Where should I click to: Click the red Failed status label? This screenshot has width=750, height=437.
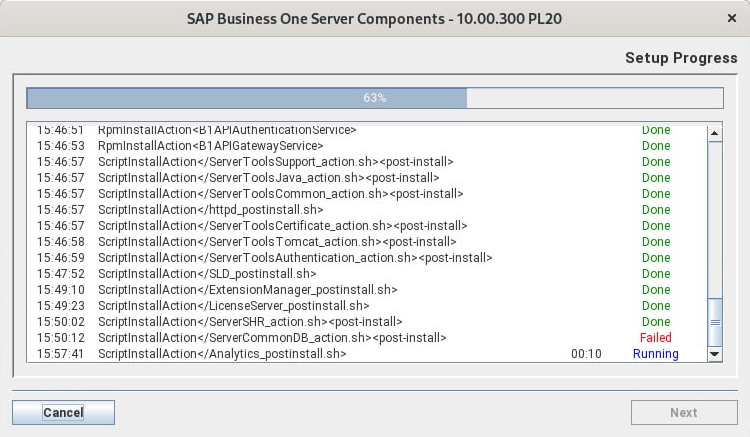coord(655,338)
